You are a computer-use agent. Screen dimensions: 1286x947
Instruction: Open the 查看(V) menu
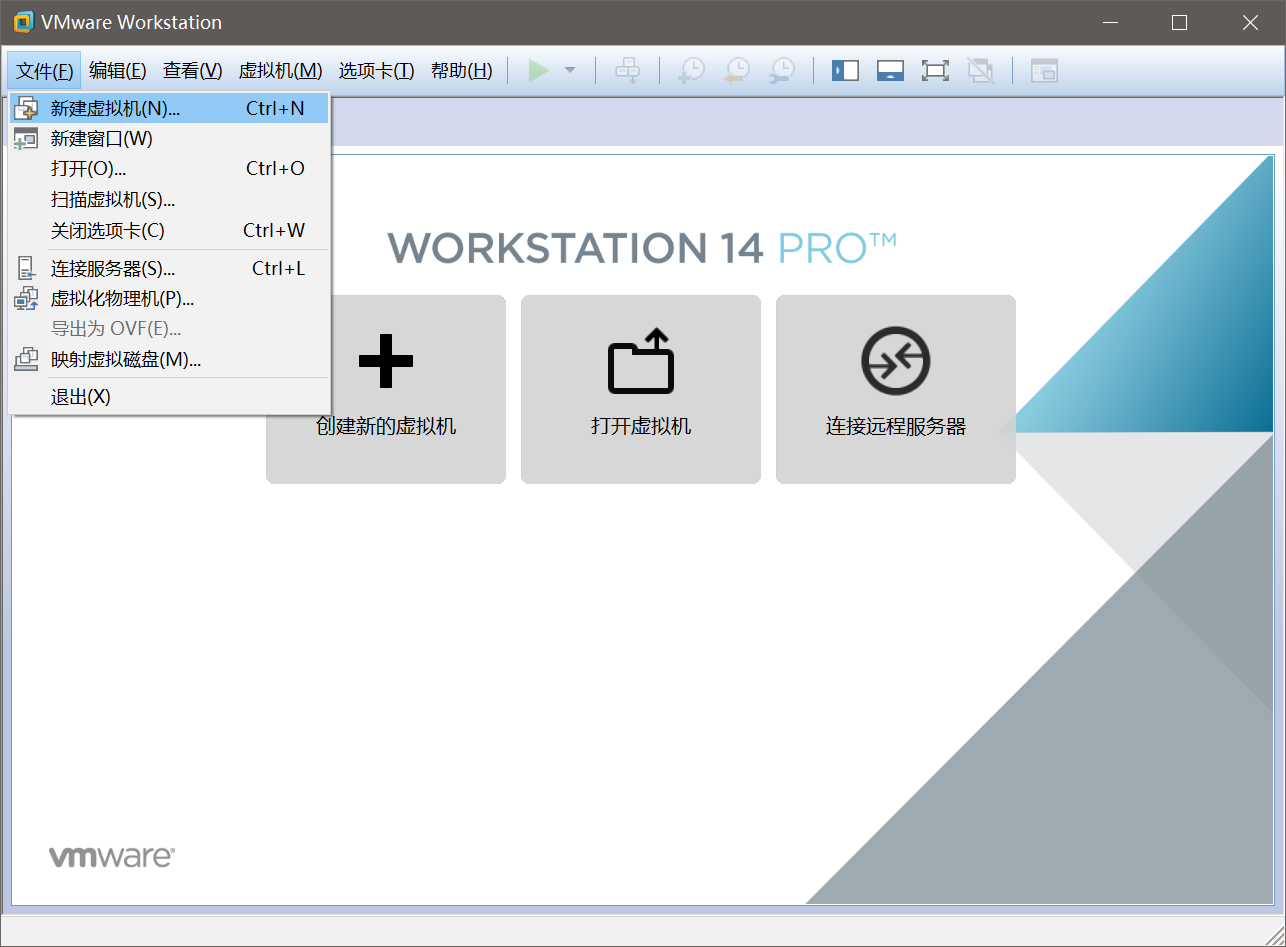pyautogui.click(x=193, y=71)
